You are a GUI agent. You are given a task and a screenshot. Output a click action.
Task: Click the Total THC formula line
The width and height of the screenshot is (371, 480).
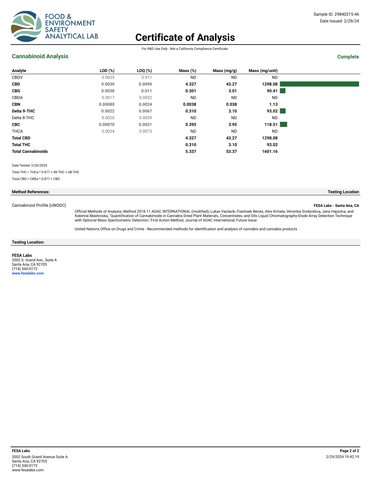coord(45,172)
